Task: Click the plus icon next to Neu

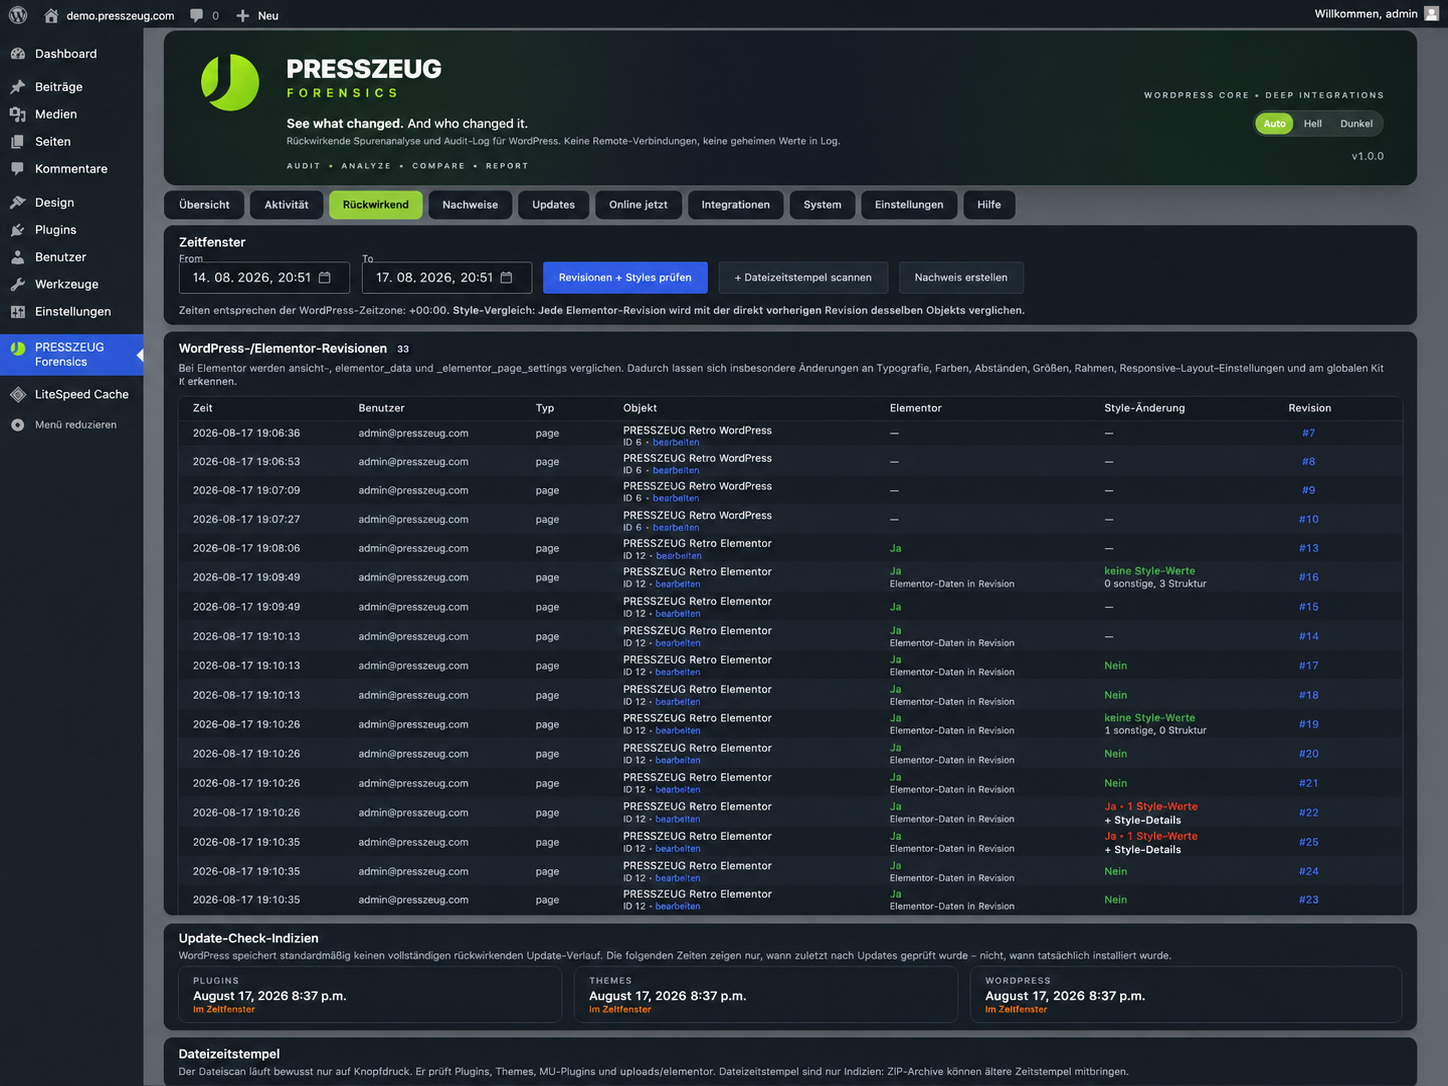Action: [x=243, y=16]
